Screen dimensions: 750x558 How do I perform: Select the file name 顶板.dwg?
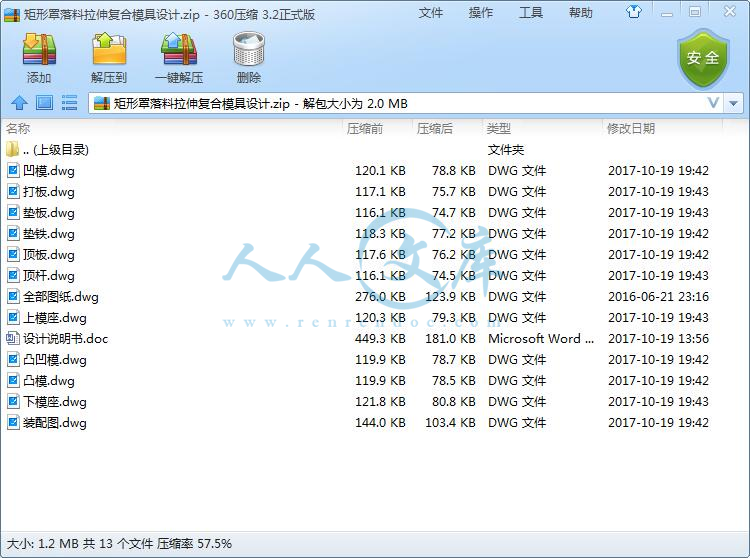tap(49, 255)
